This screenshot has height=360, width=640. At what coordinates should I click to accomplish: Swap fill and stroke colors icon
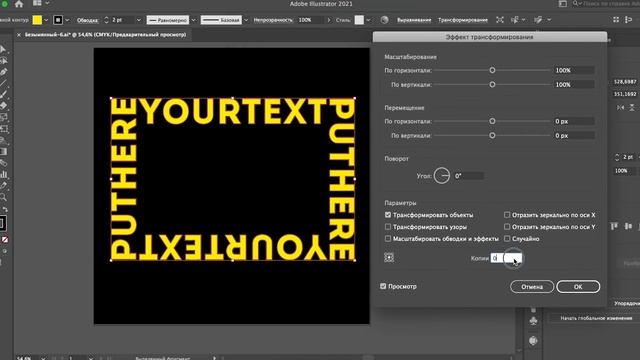[5, 210]
